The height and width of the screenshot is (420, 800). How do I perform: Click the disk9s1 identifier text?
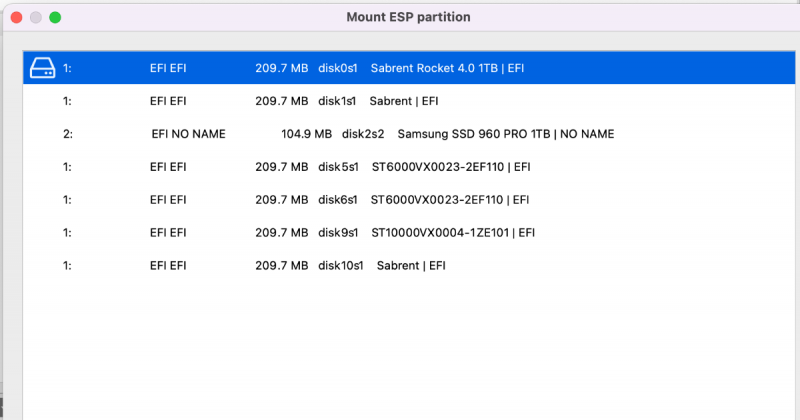[x=338, y=233]
